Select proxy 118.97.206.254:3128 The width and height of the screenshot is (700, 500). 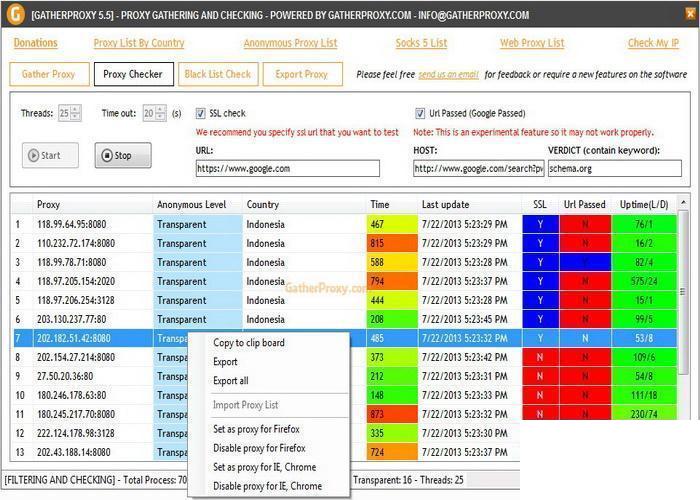pos(76,300)
